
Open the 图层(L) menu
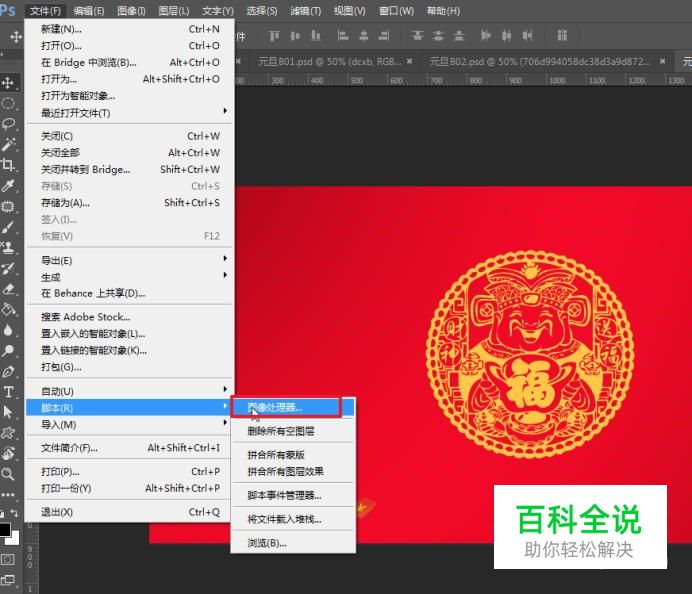[174, 11]
